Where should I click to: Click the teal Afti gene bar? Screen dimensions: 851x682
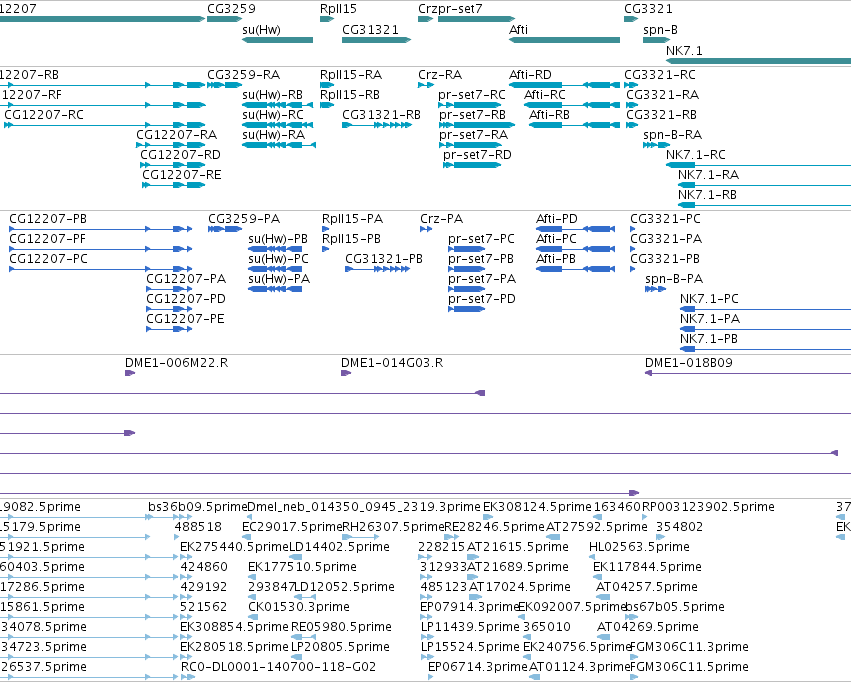point(564,40)
